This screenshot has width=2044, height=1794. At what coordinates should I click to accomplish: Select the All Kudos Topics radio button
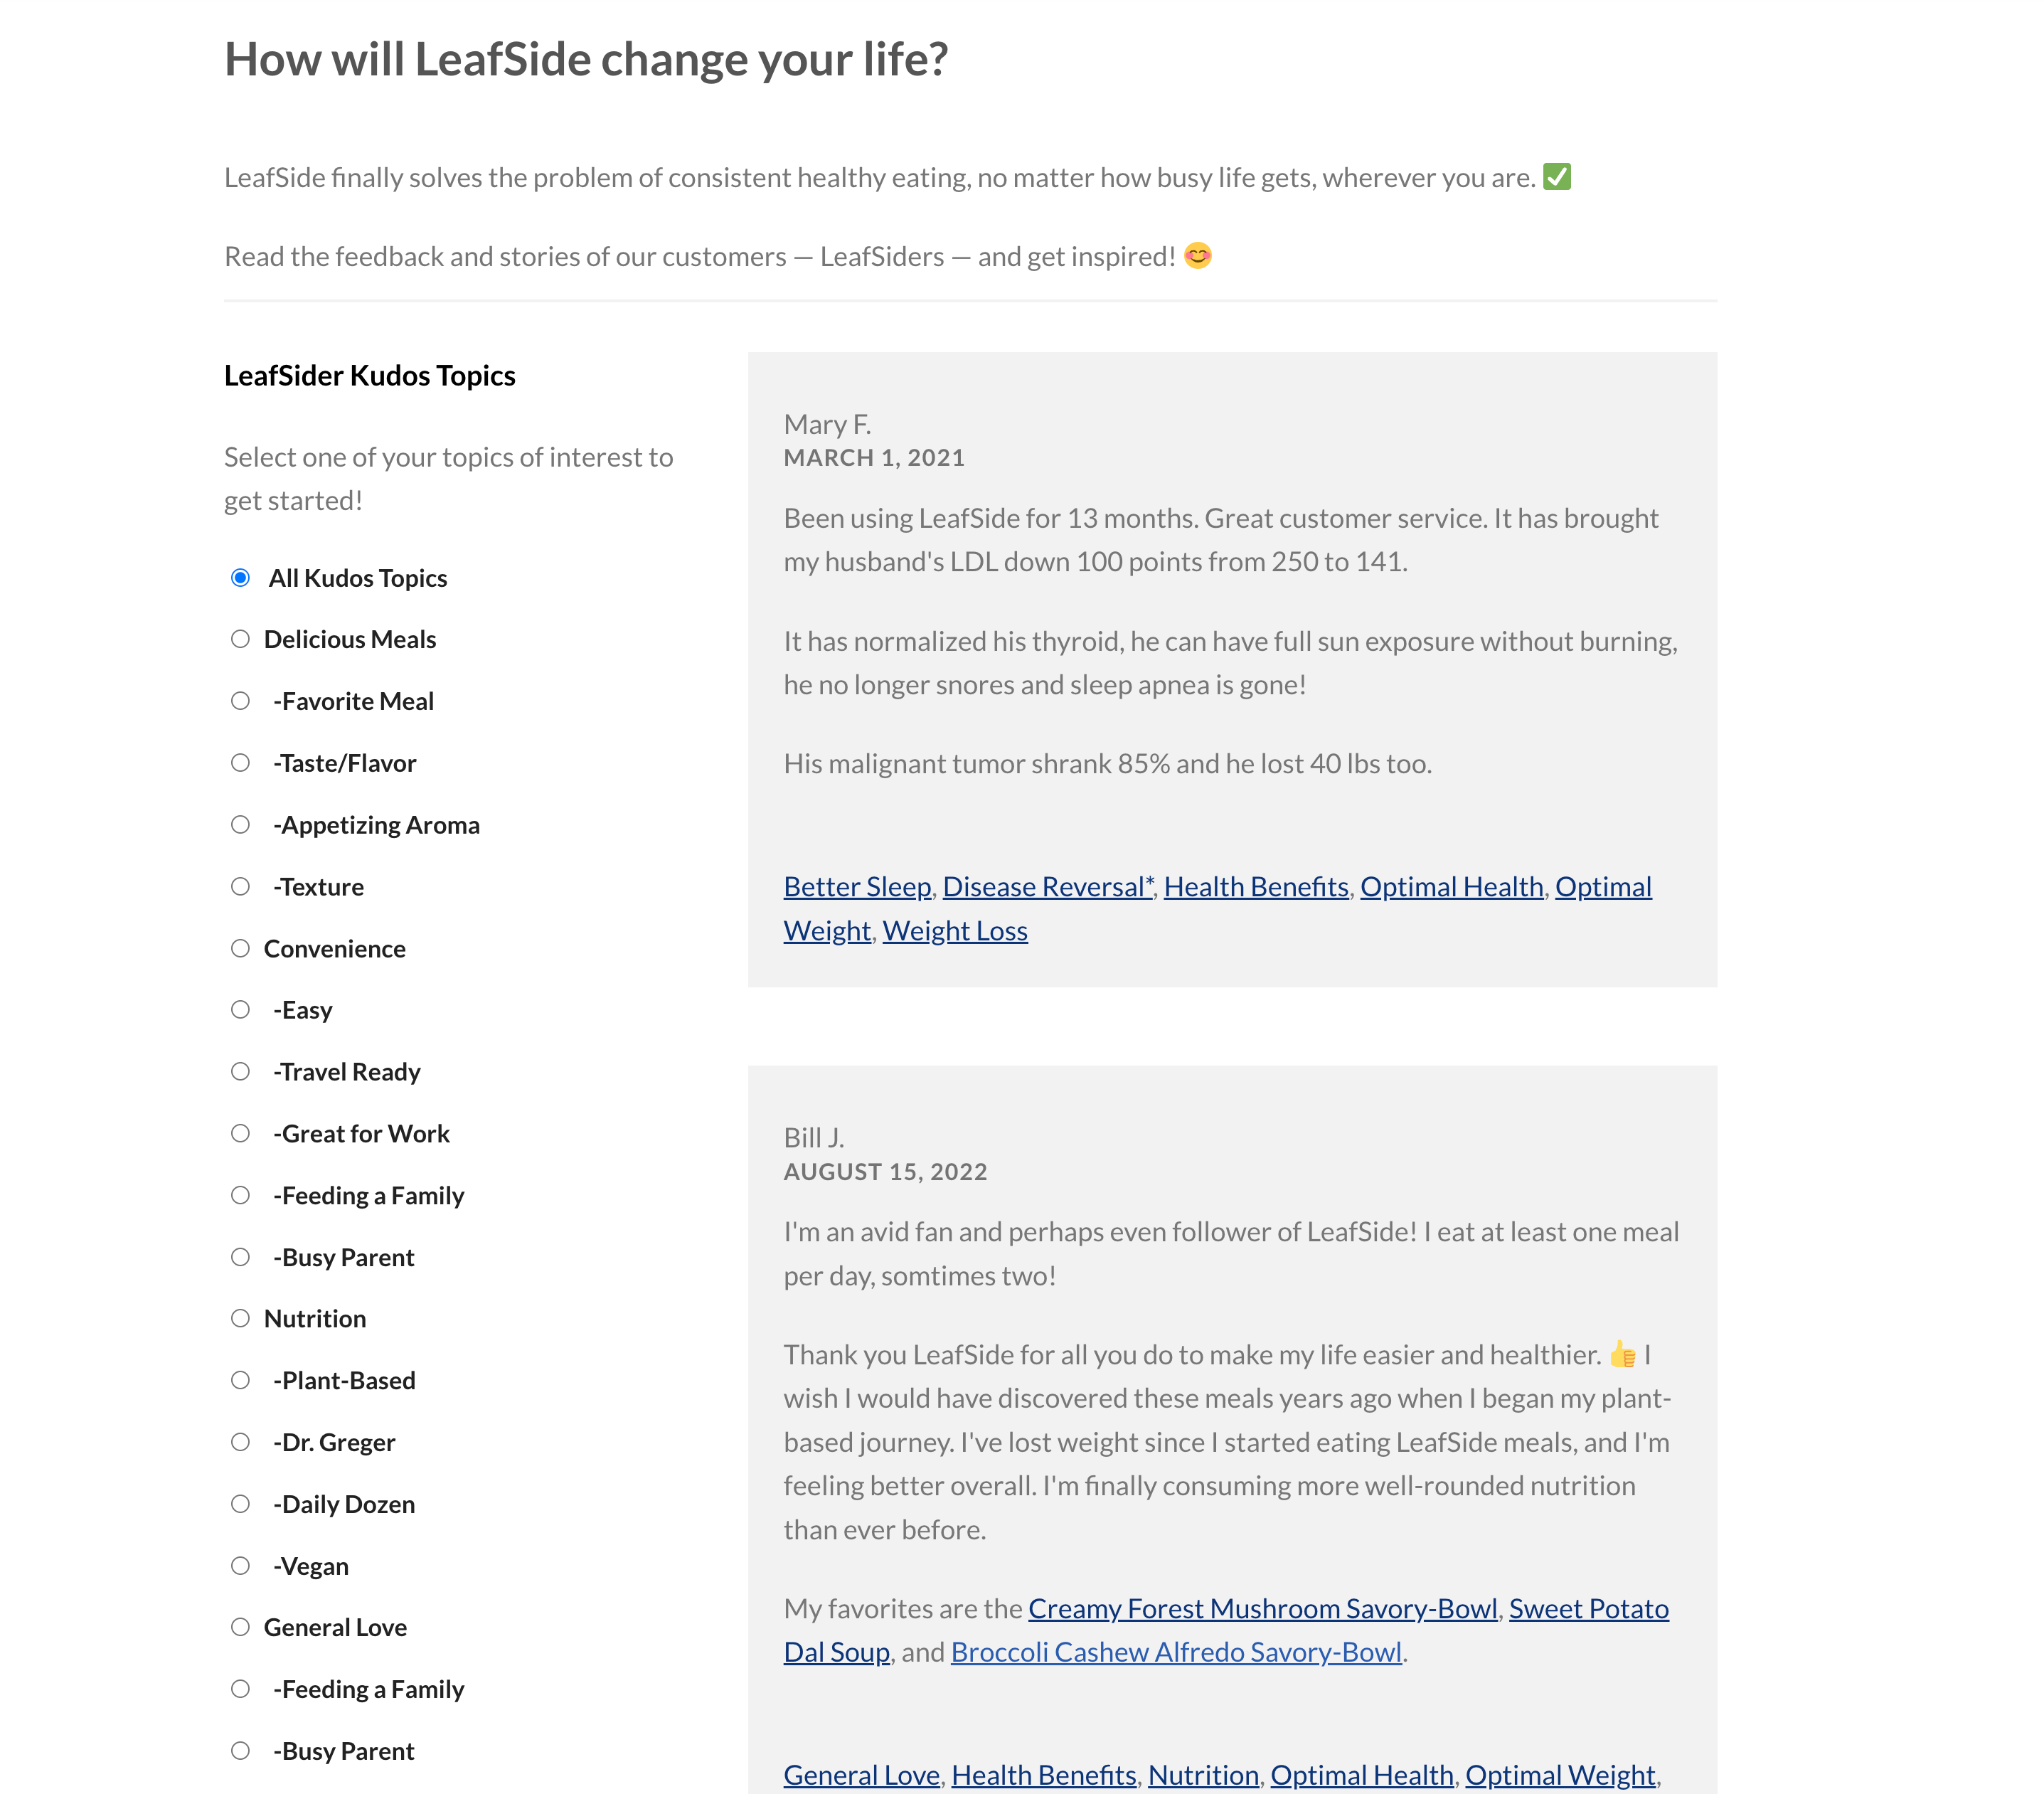pos(240,578)
